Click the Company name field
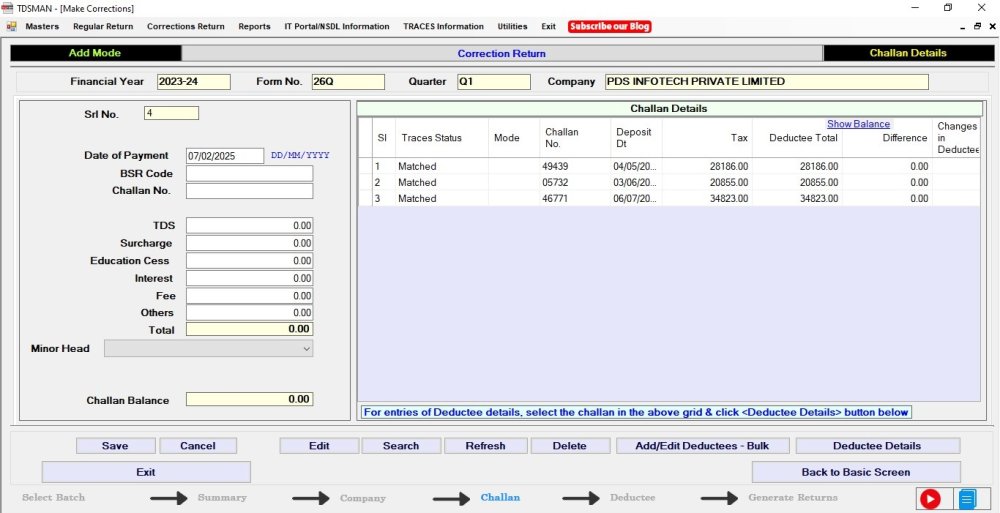1000x513 pixels. (767, 82)
